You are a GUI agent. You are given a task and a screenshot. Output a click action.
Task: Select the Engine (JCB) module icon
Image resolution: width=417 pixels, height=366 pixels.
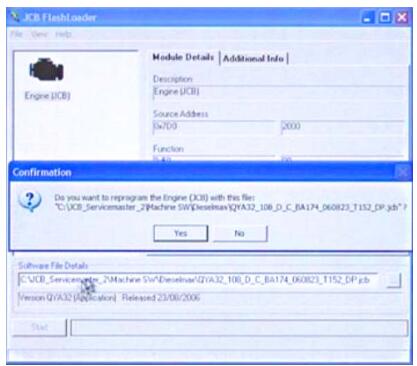(46, 69)
